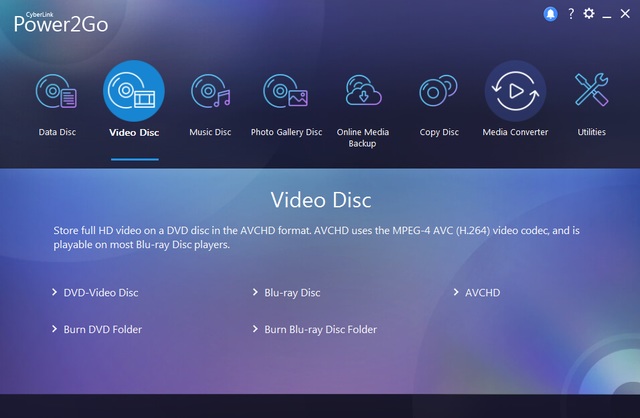Choose the Photo Gallery Disc icon

pyautogui.click(x=286, y=91)
